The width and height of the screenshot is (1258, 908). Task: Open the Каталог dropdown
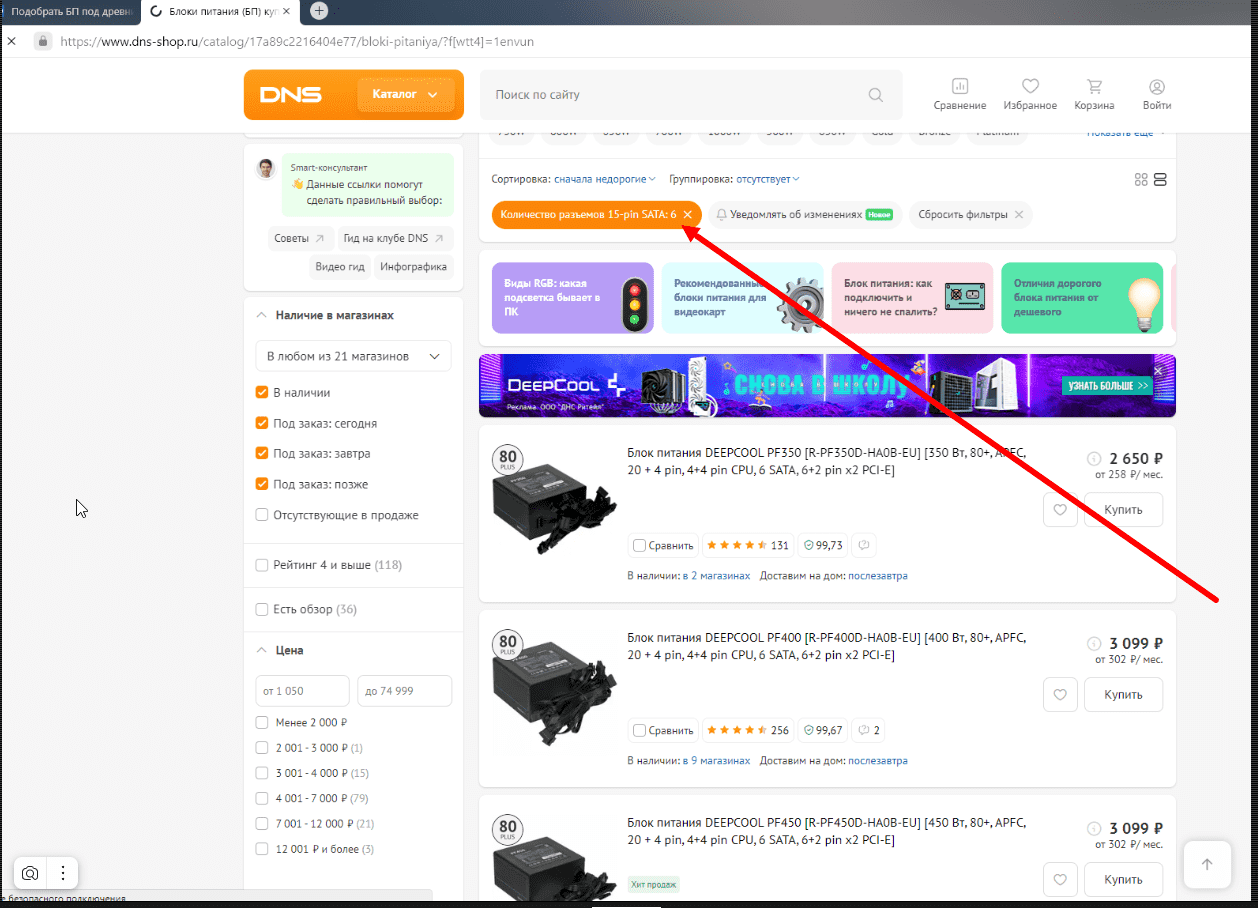pos(405,94)
